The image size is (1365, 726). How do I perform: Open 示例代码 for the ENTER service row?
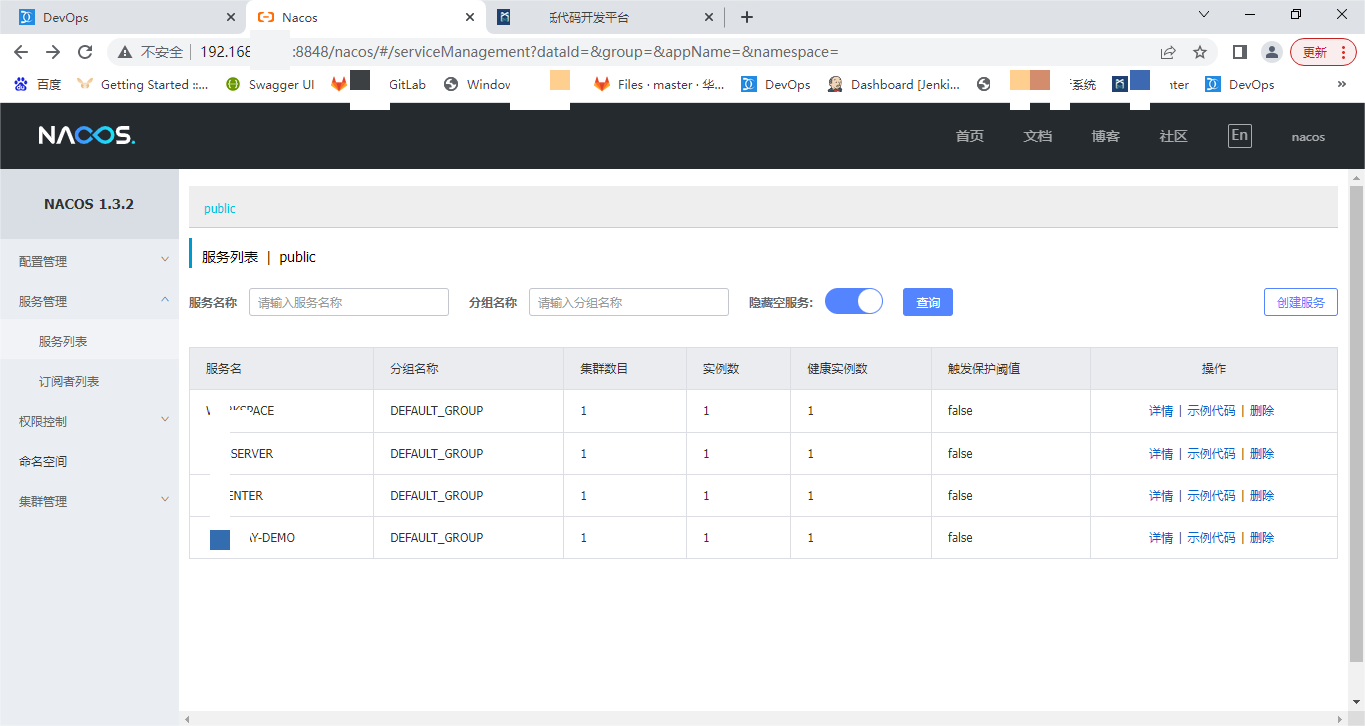point(1211,496)
